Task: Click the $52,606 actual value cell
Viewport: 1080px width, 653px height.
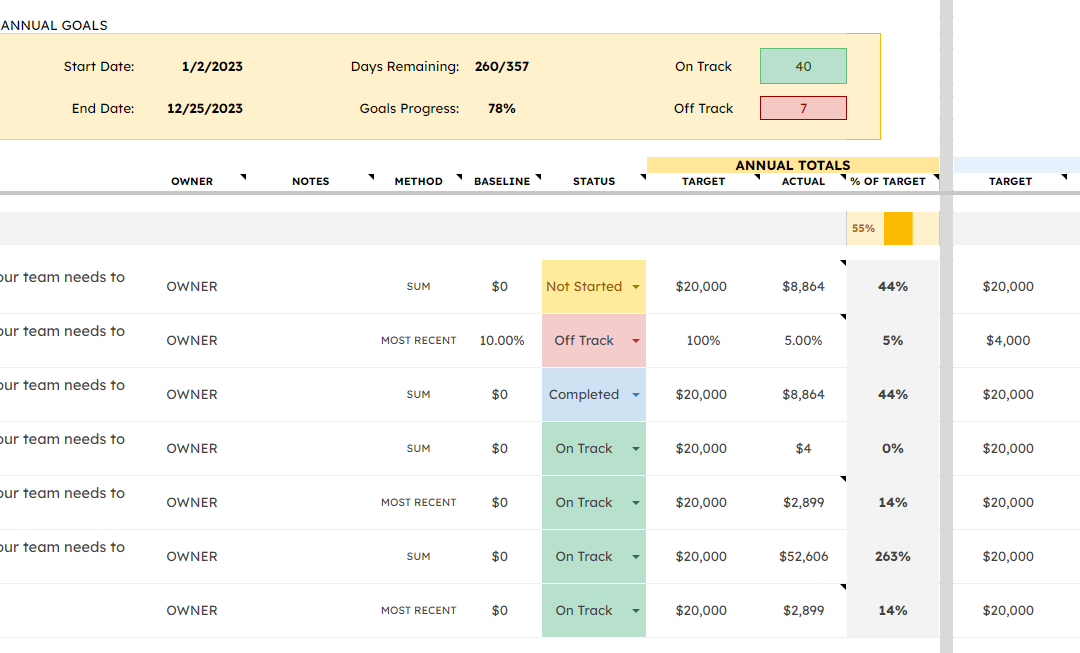Action: point(803,557)
